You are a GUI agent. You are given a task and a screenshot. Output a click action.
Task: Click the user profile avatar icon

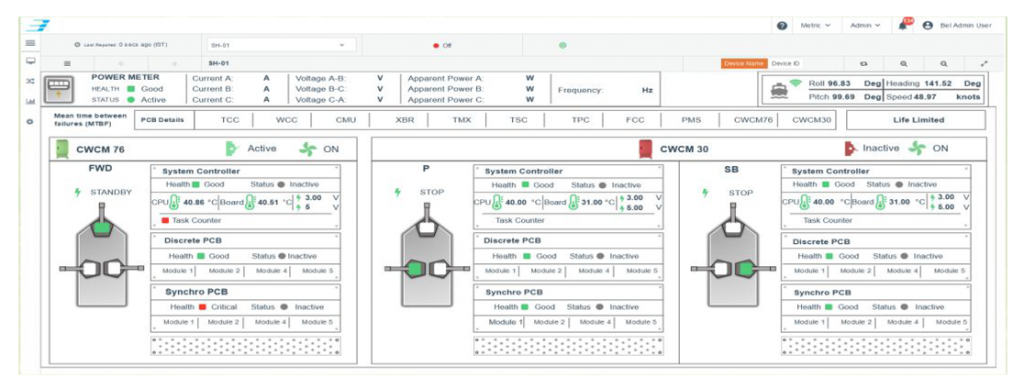pyautogui.click(x=927, y=25)
